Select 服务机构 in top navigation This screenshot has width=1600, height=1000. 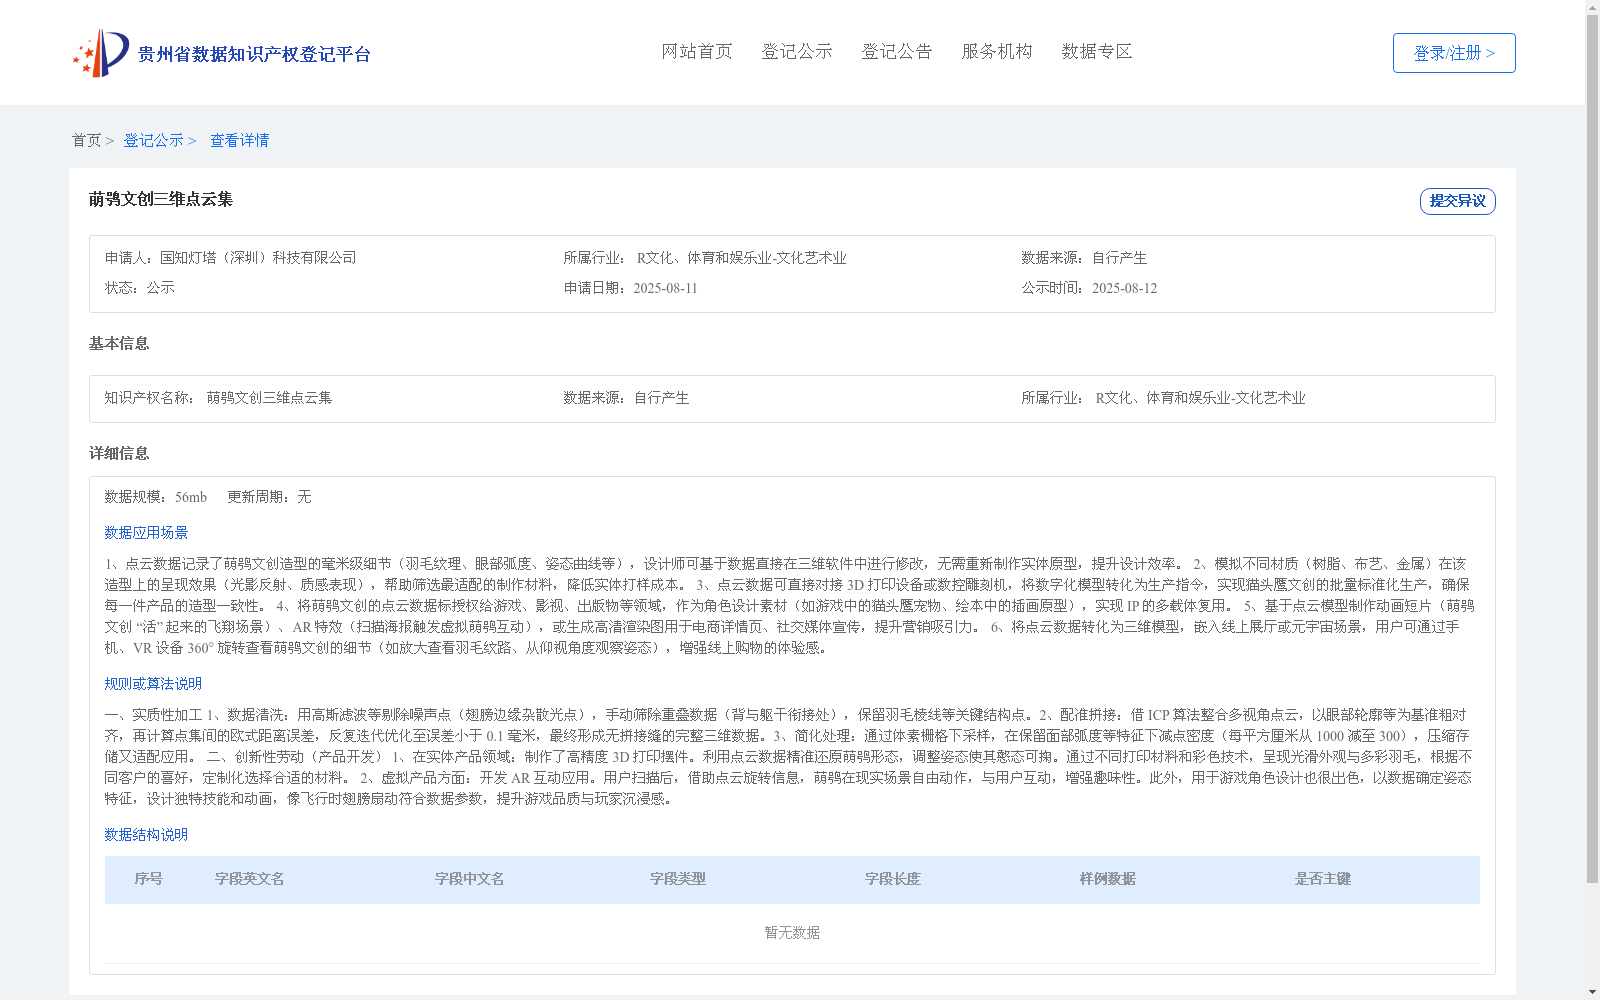pos(997,52)
